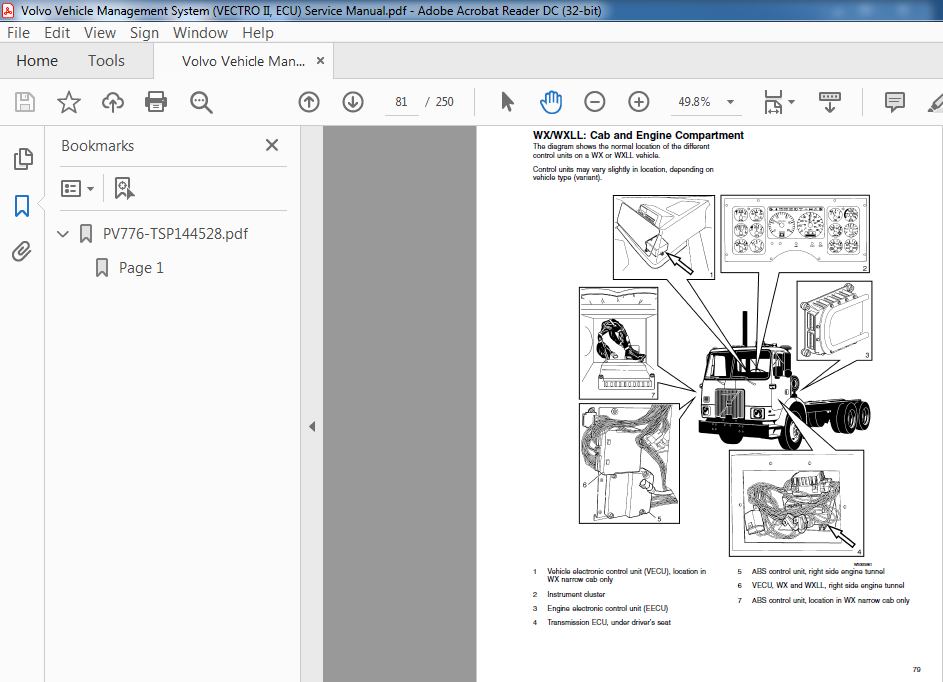
Task: Click the Fit page width tool
Action: (x=773, y=102)
